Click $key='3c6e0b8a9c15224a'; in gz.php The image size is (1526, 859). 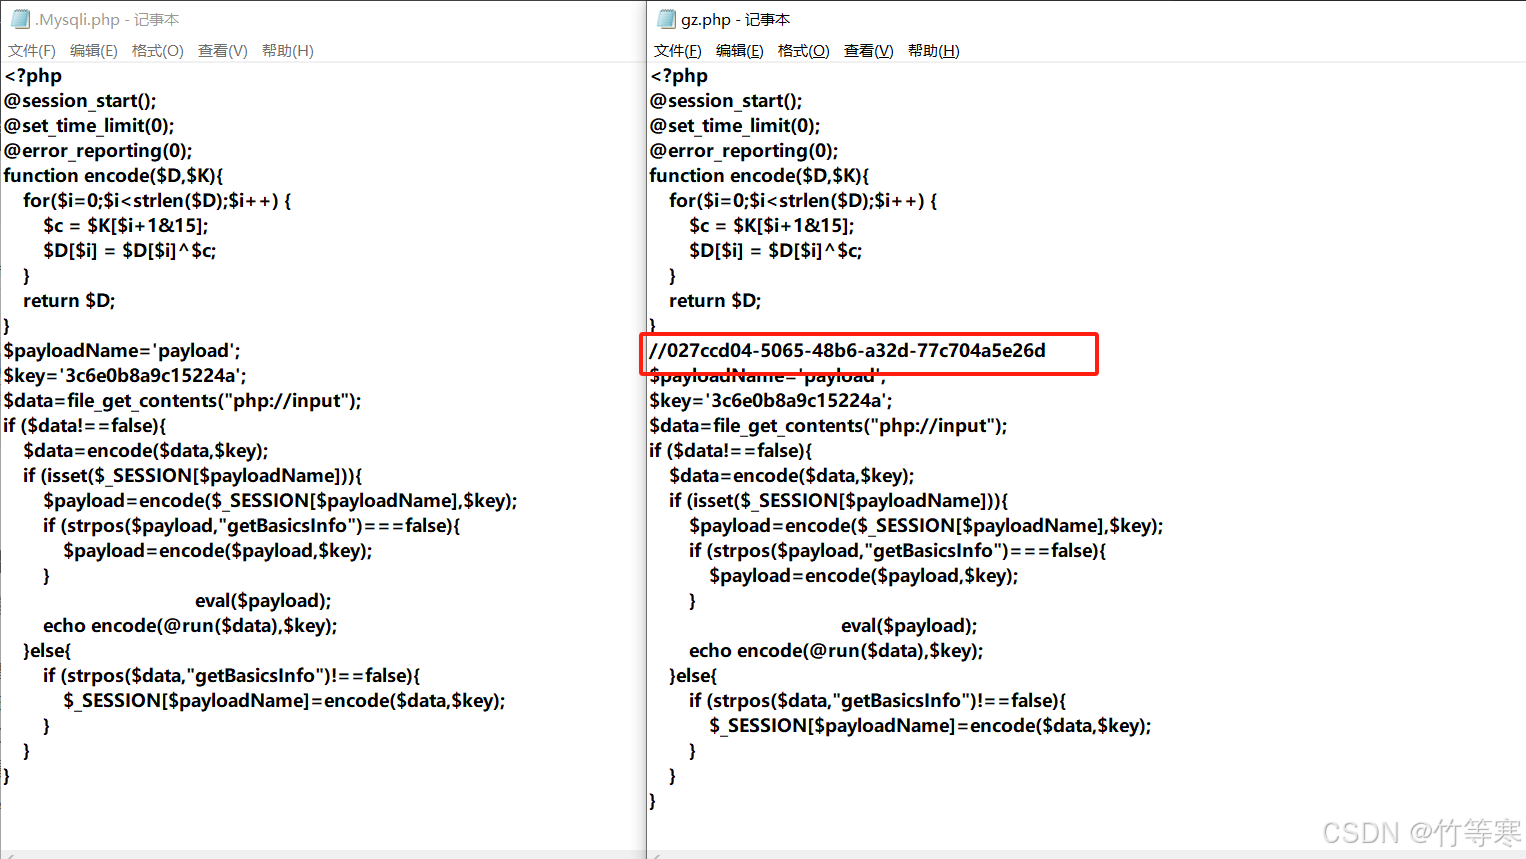point(771,401)
